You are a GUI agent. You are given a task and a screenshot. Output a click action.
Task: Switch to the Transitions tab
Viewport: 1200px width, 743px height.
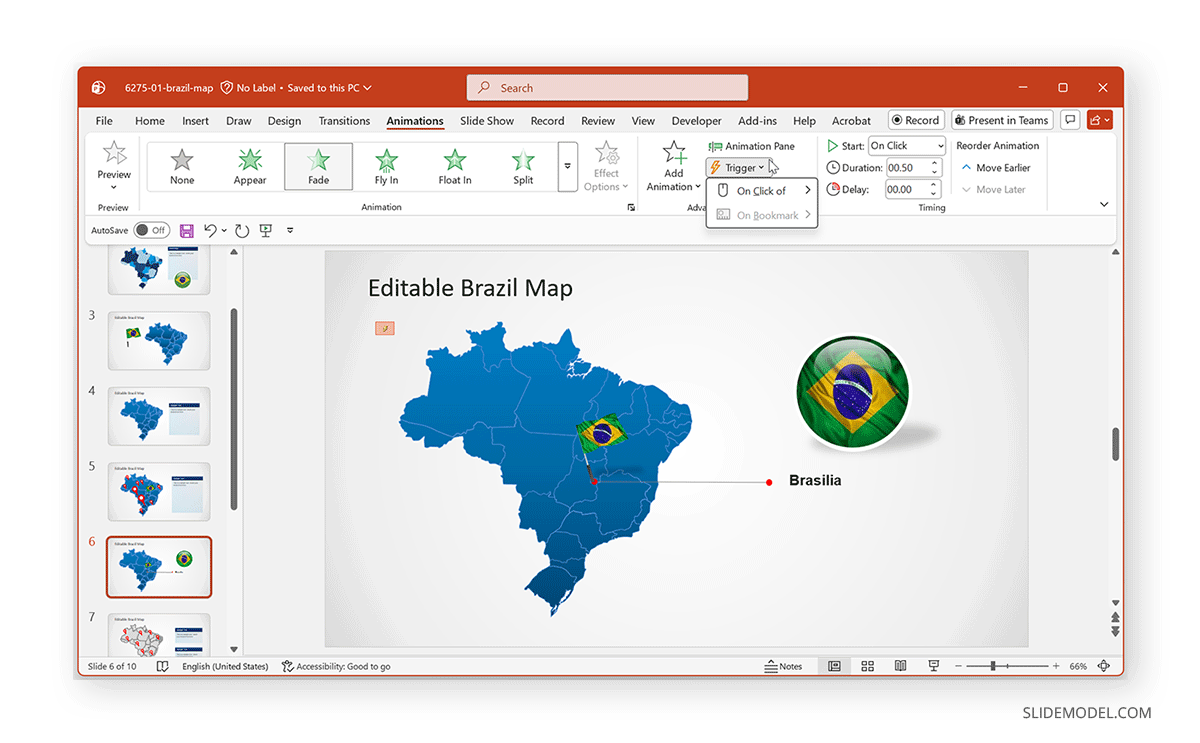pos(344,121)
